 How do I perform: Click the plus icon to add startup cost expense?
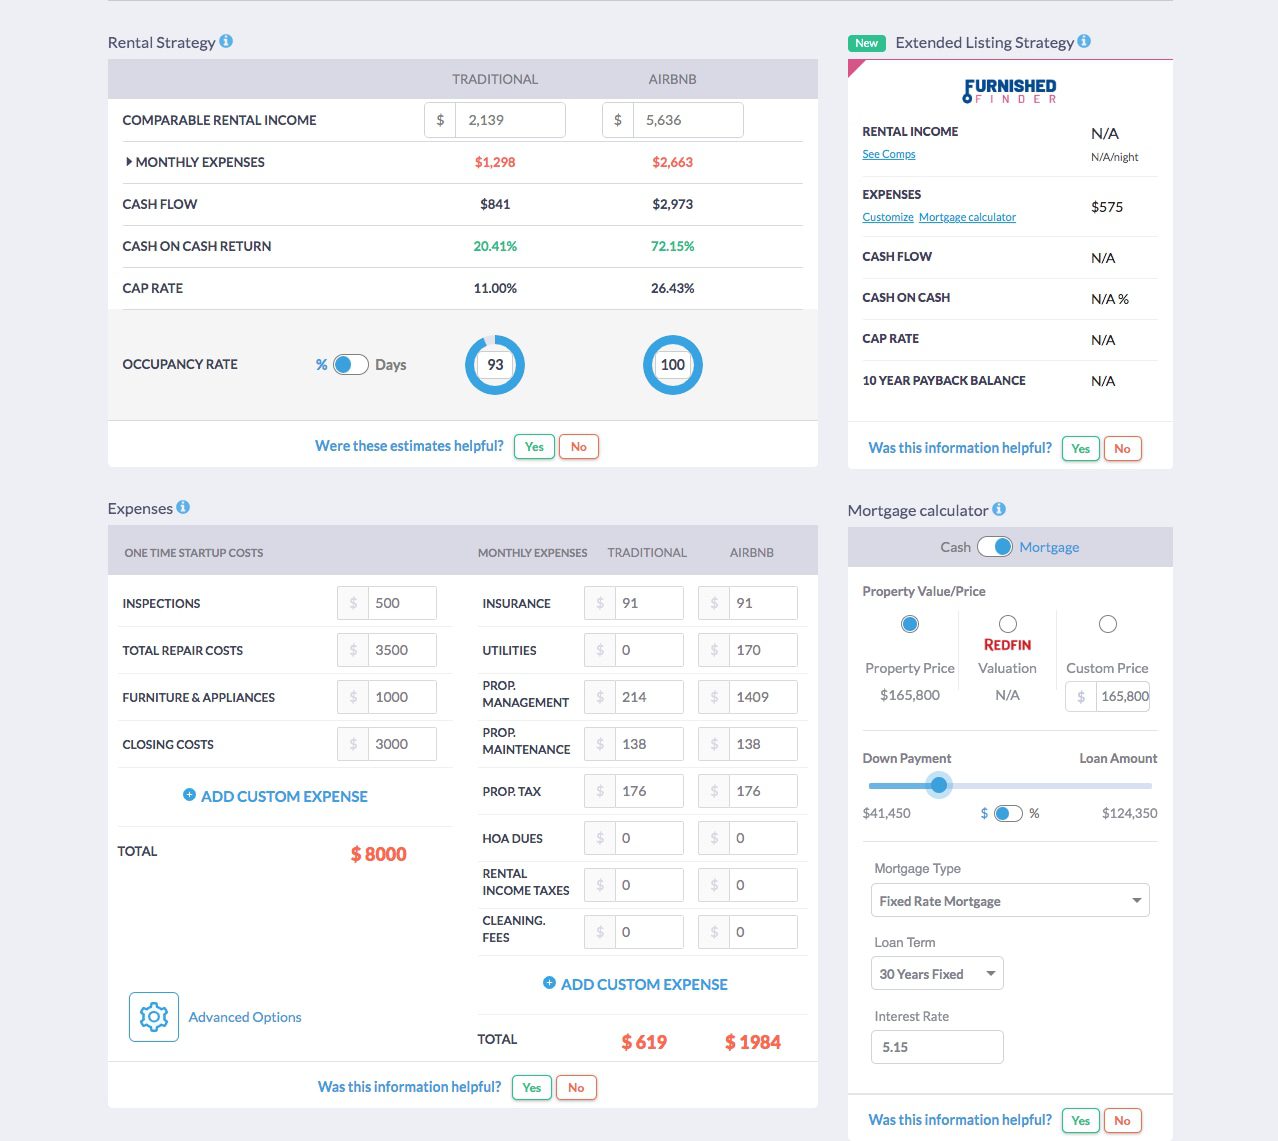188,795
